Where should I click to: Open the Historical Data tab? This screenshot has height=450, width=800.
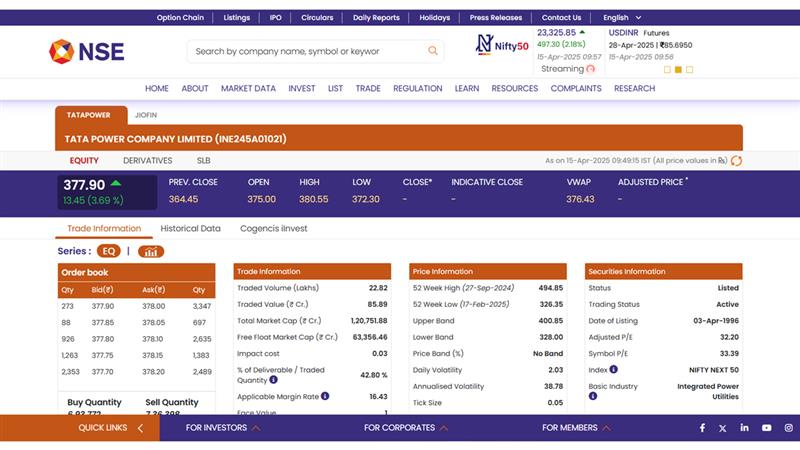(x=190, y=228)
